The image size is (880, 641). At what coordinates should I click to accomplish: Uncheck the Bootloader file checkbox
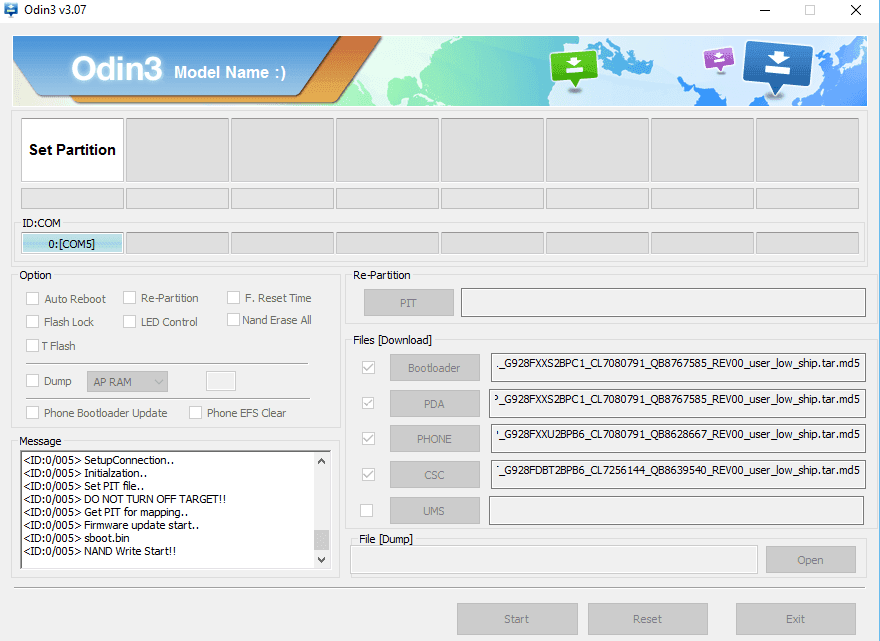pos(368,368)
